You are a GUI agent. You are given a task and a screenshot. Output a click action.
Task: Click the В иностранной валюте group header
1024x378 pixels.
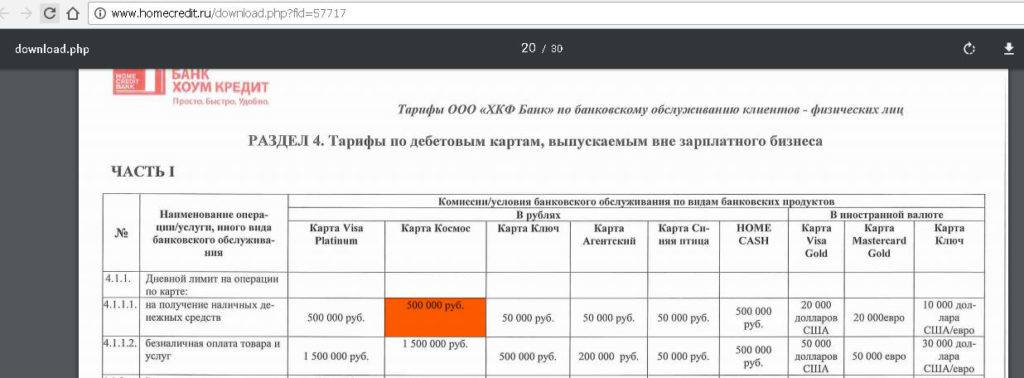(x=886, y=214)
